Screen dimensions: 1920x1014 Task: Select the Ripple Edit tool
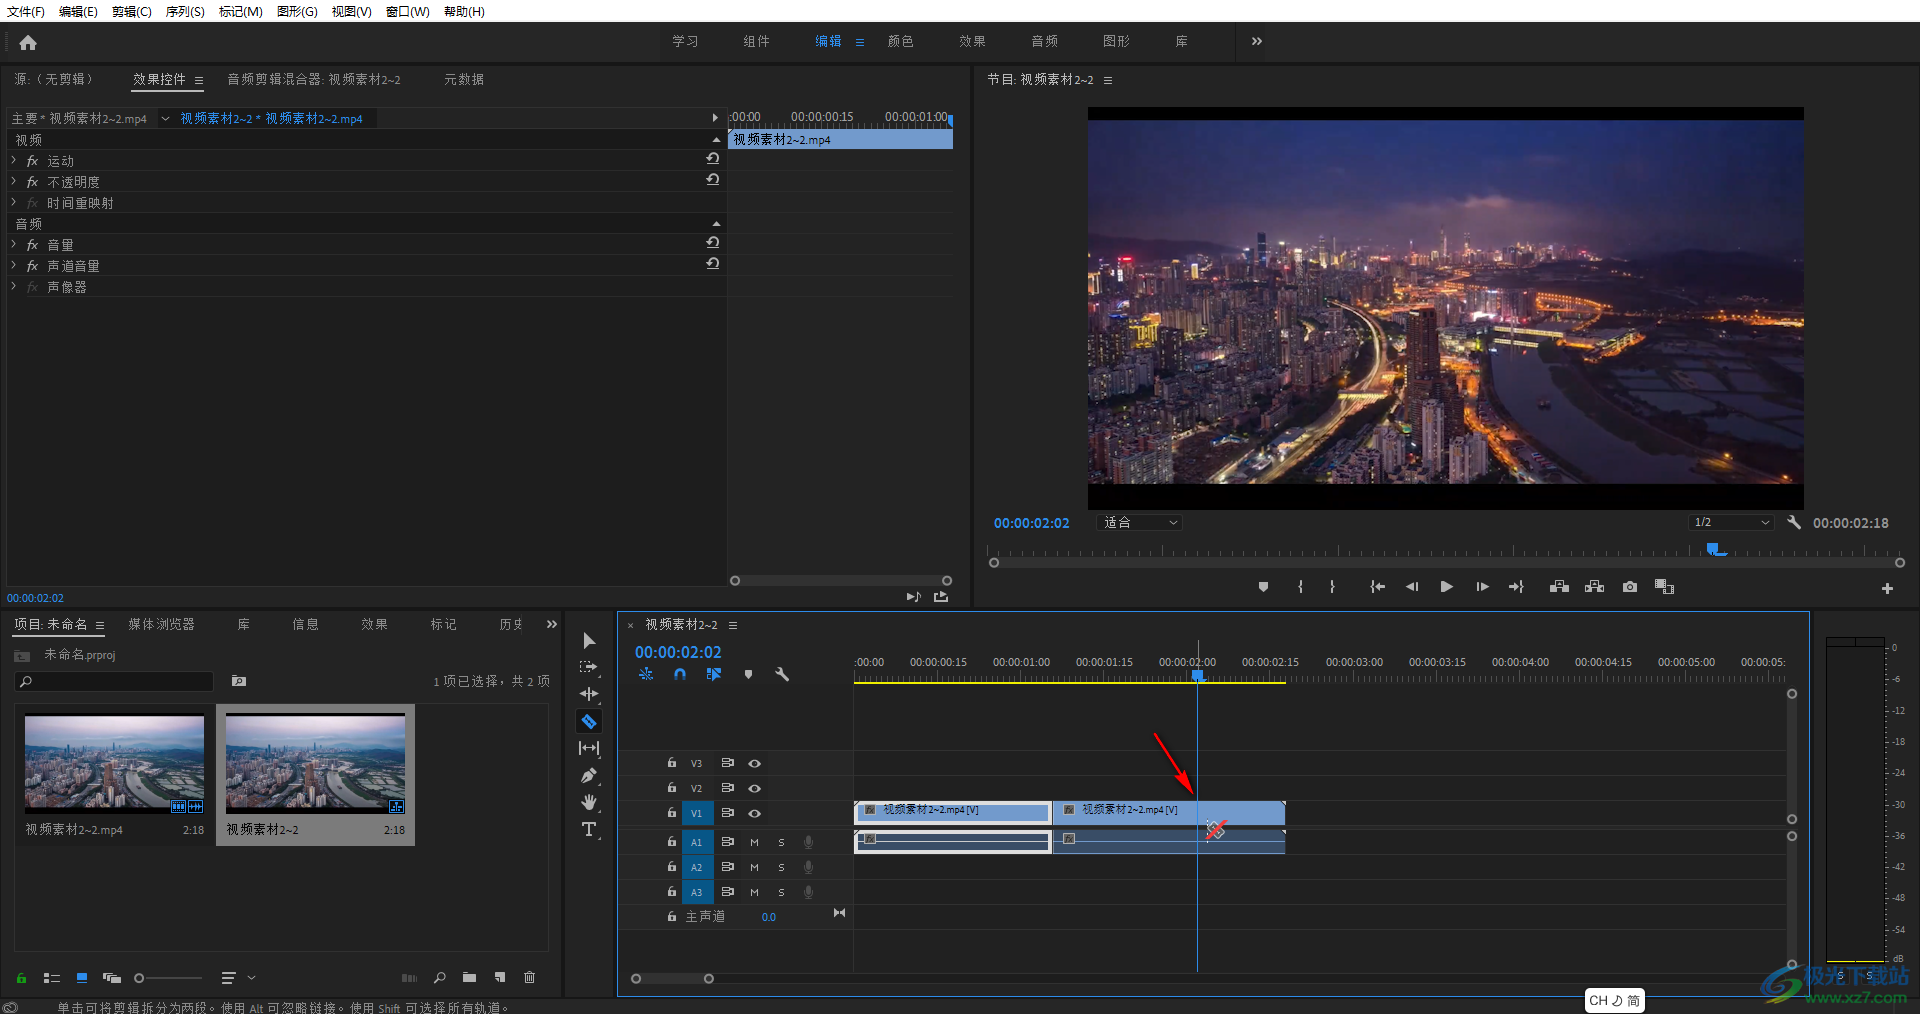(x=589, y=694)
